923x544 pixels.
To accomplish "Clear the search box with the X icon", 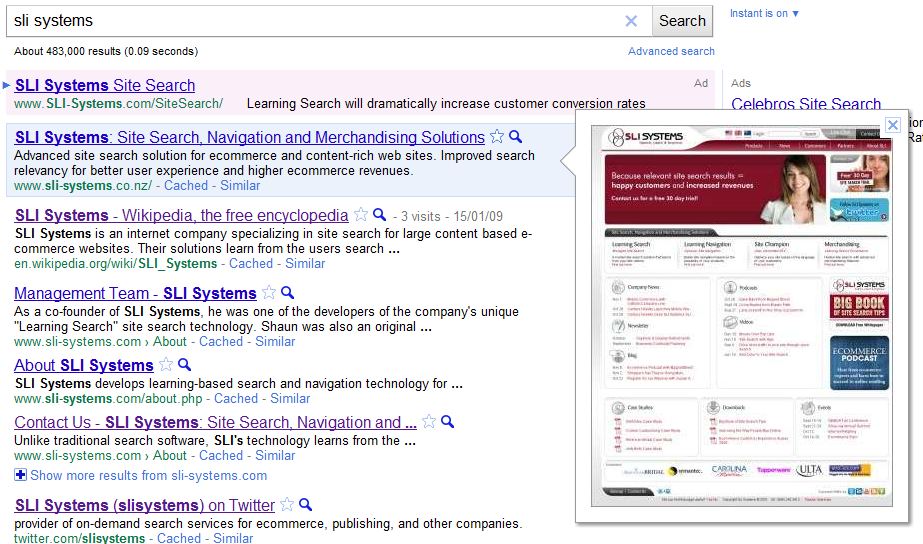I will (x=631, y=21).
